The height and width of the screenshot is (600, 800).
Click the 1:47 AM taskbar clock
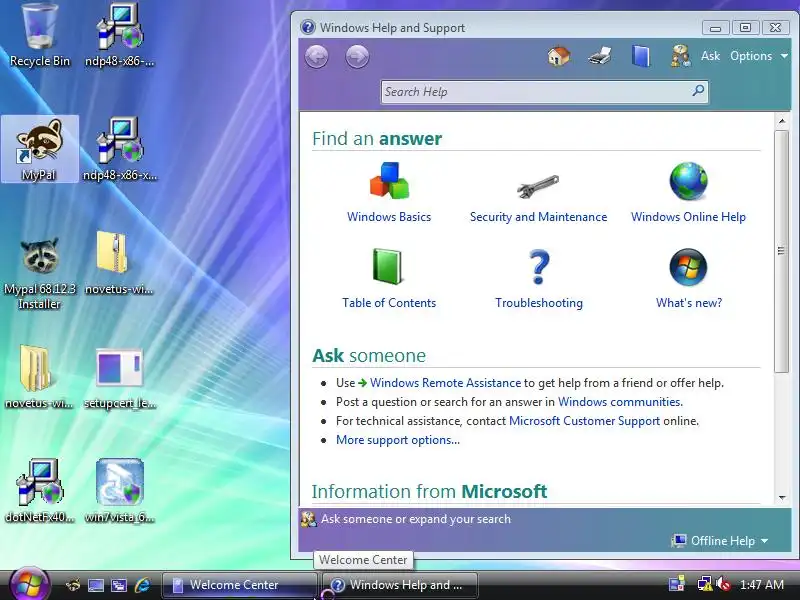click(x=762, y=585)
